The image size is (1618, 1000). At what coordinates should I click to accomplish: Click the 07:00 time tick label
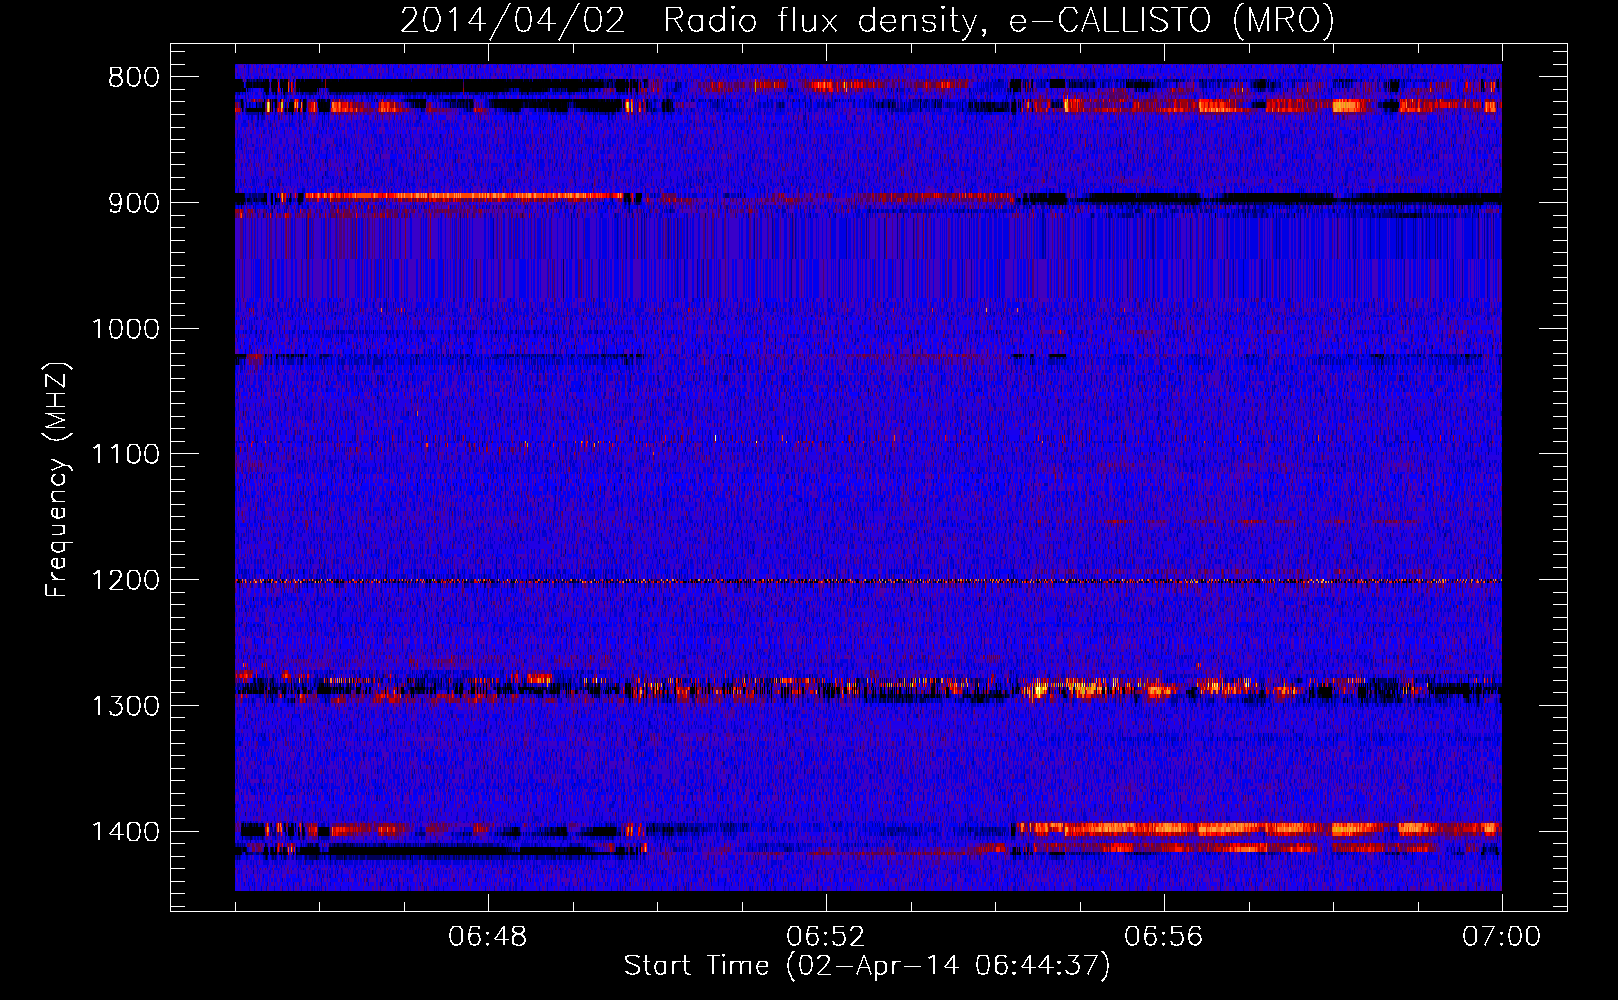(x=1502, y=937)
